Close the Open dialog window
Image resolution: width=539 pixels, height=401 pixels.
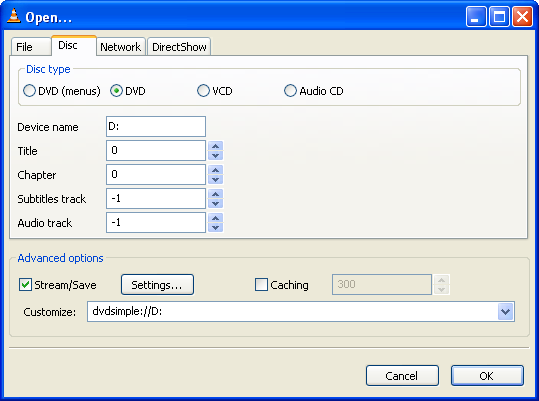click(522, 16)
